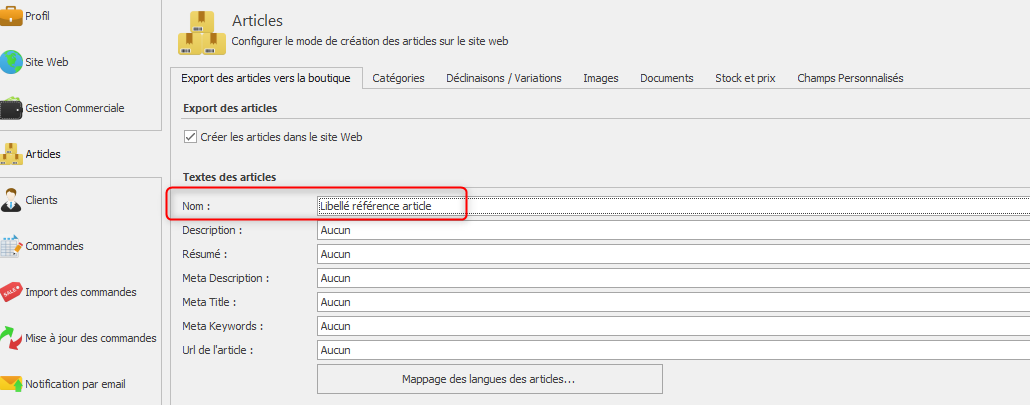Select the Commandes calendar icon
The image size is (1030, 405).
click(x=12, y=246)
